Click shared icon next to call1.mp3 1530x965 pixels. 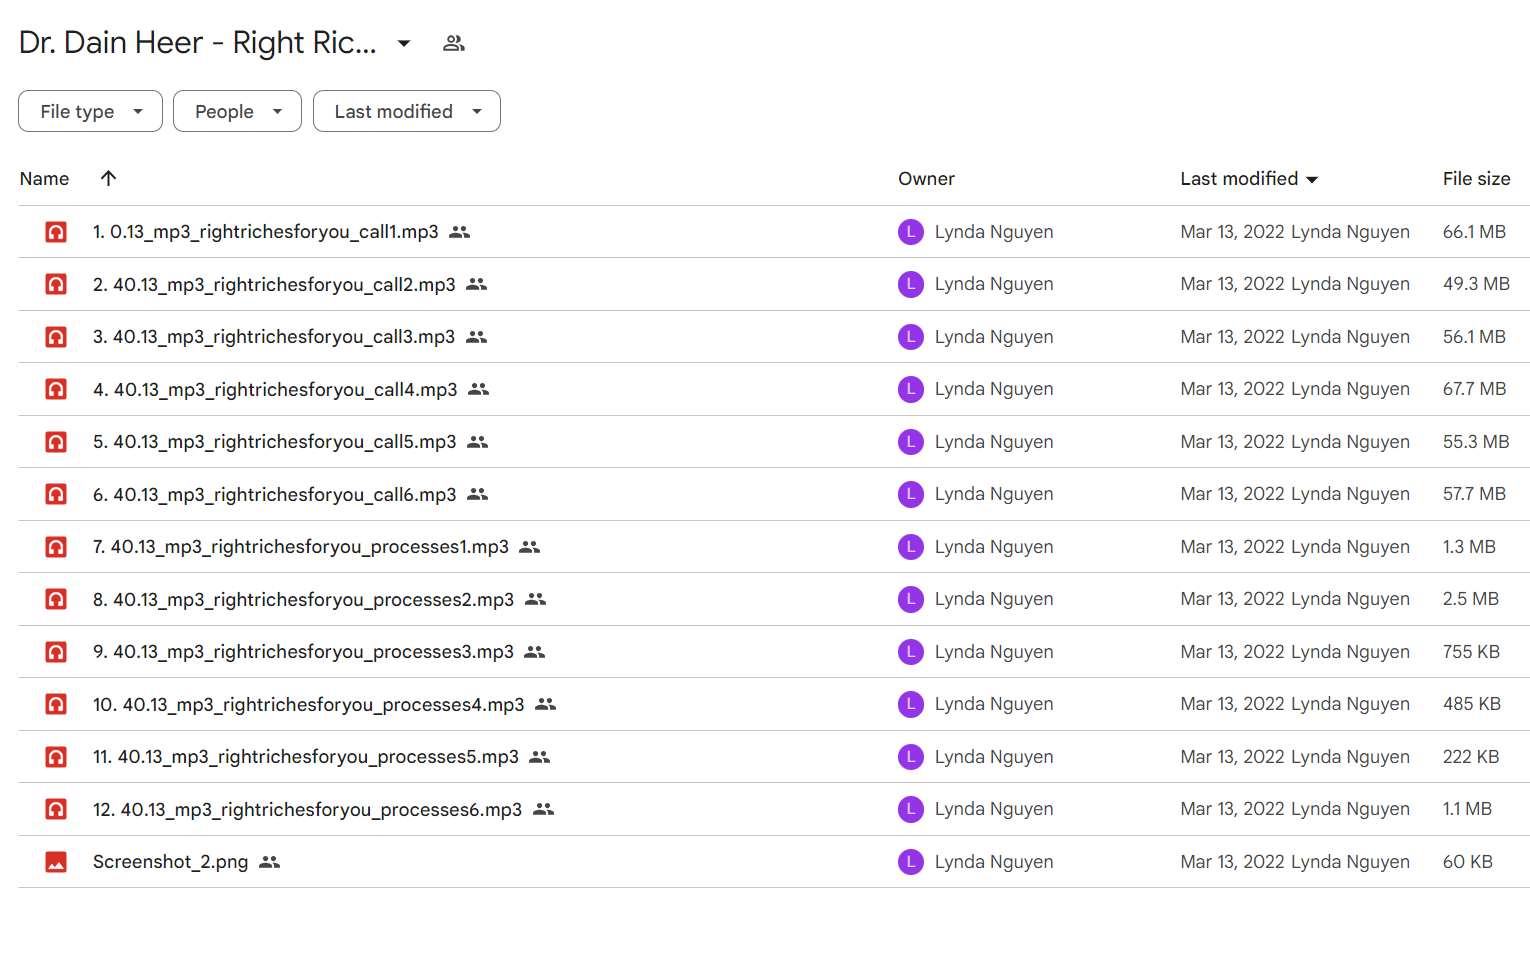tap(460, 232)
